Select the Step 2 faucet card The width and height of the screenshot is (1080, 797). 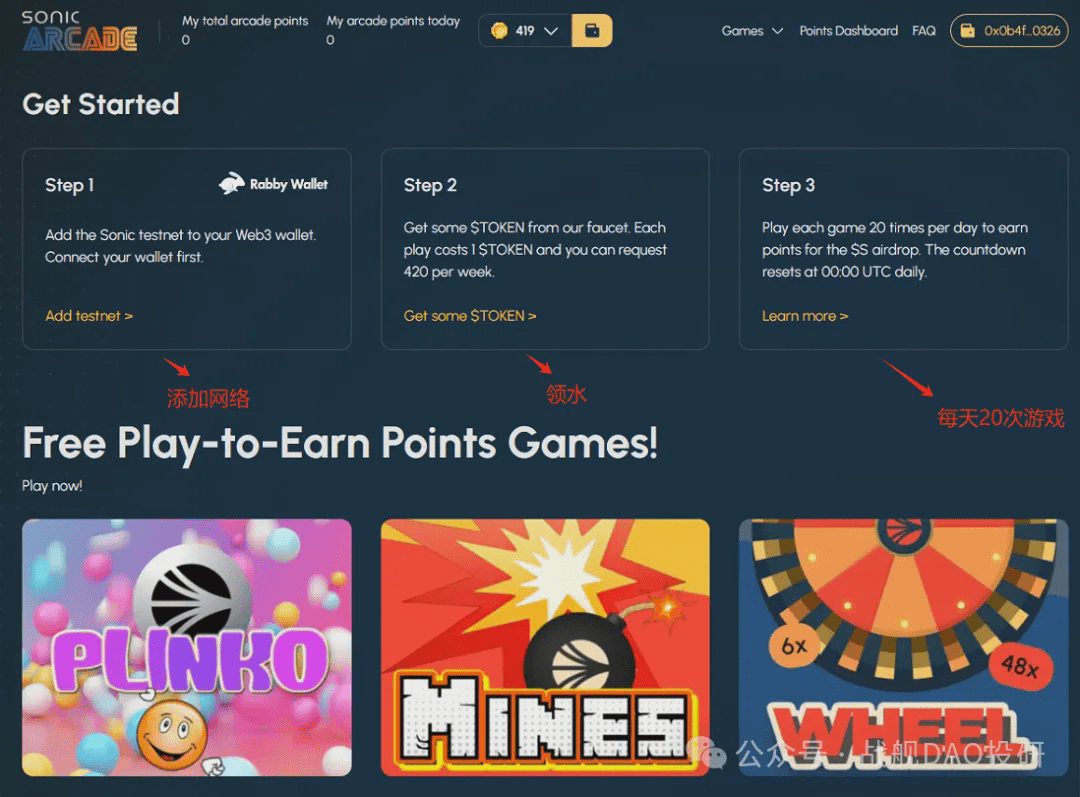545,249
